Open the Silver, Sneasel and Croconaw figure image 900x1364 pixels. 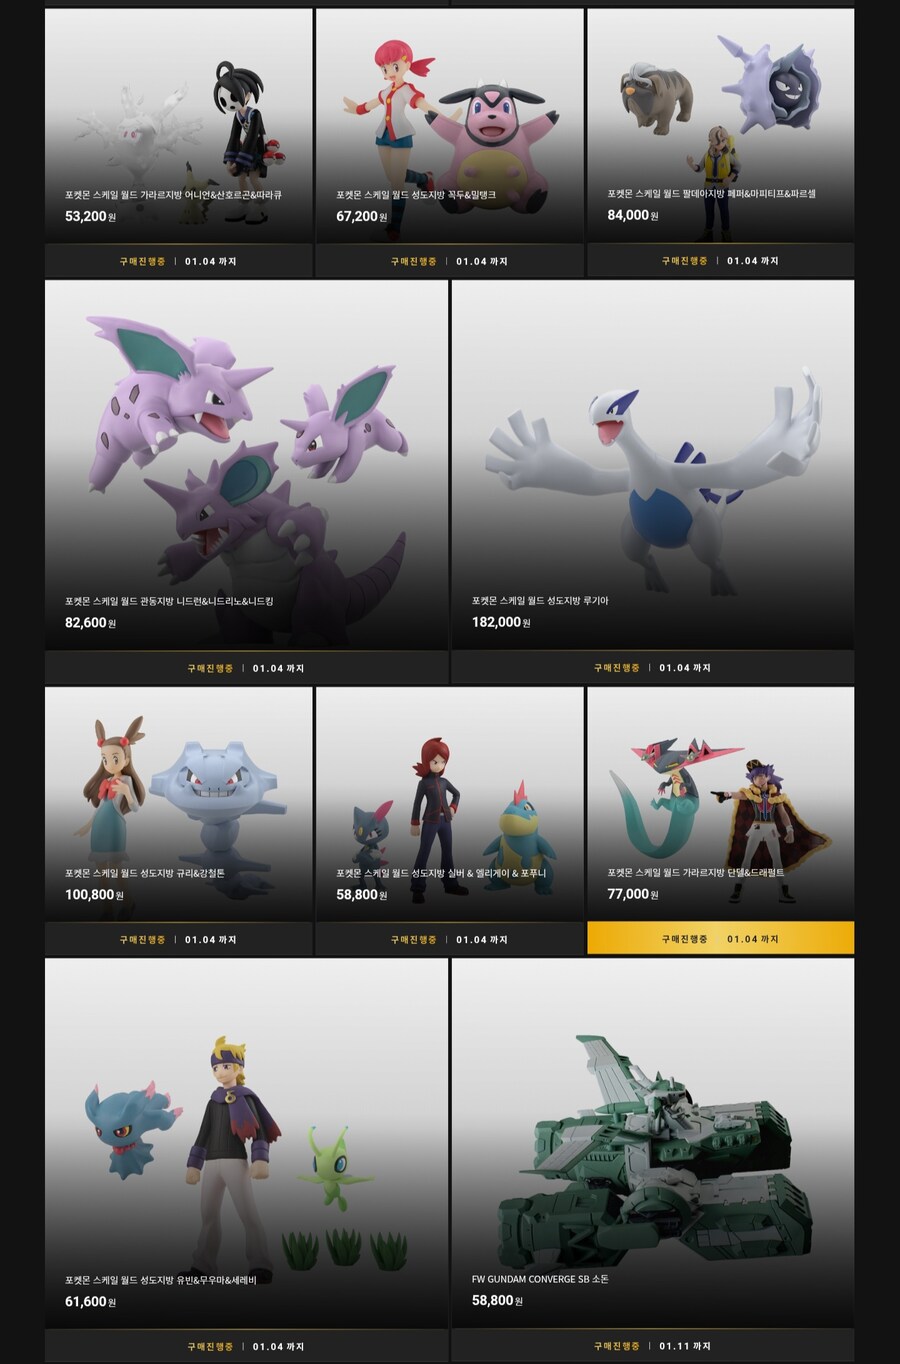(449, 804)
